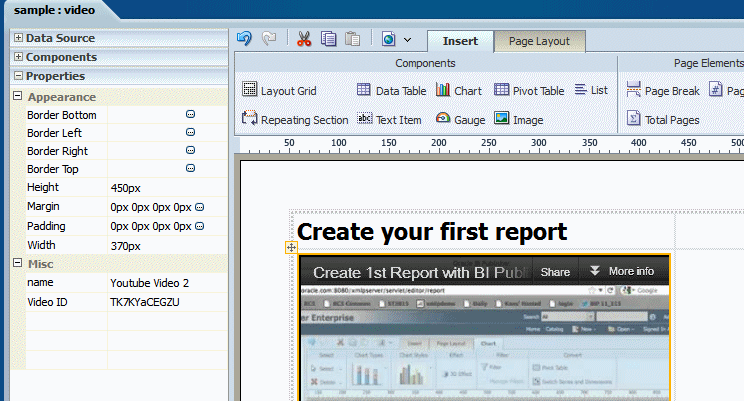Switch to the Page Layout tab
The image size is (744, 401).
539,41
